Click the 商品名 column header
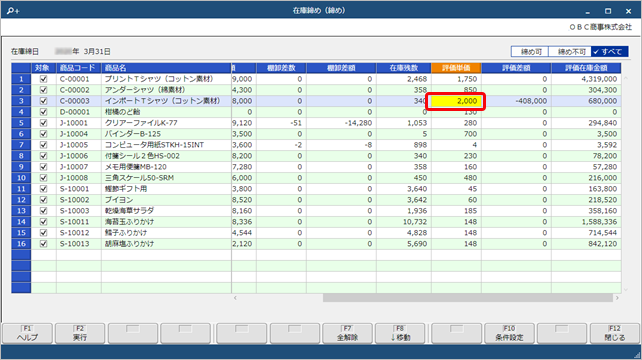This screenshot has height=360, width=642. click(166, 68)
